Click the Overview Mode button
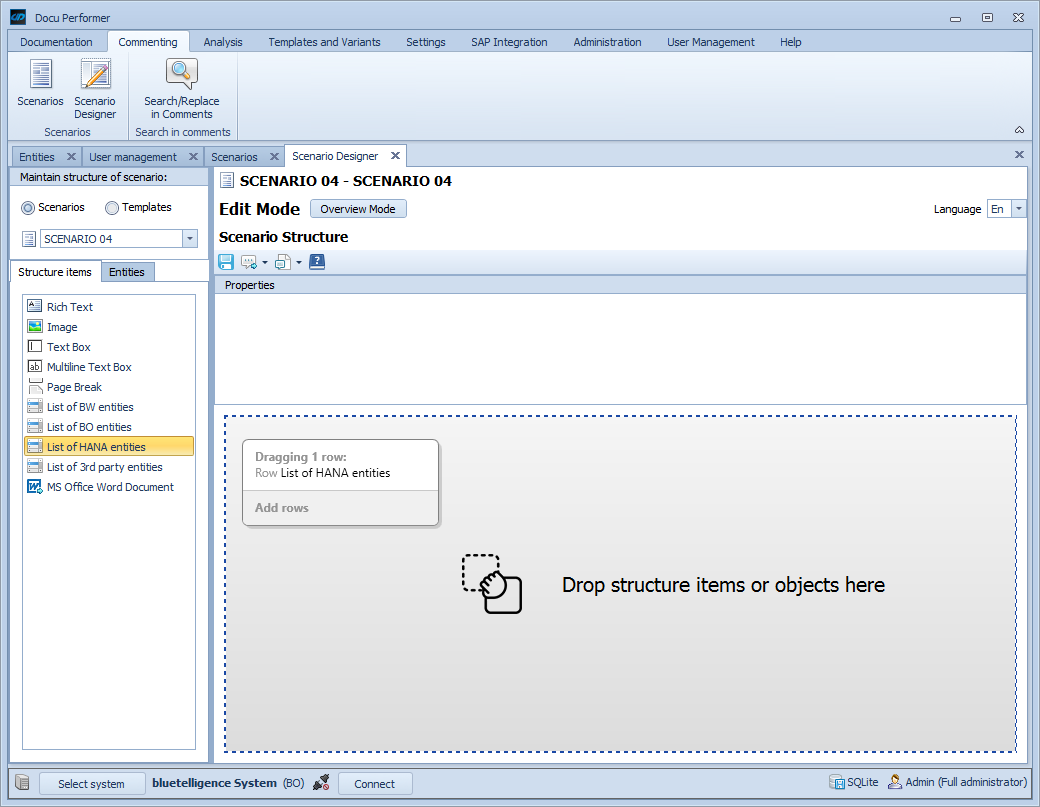The height and width of the screenshot is (807, 1040). tap(357, 208)
